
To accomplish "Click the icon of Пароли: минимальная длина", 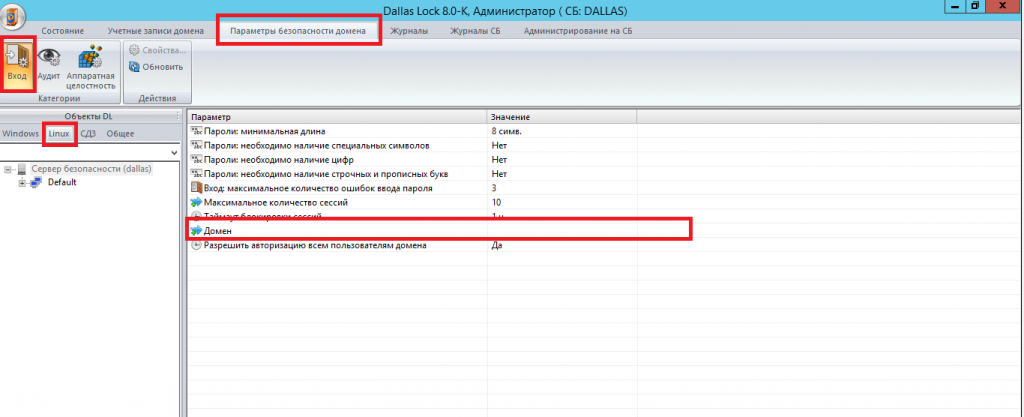I will [197, 131].
